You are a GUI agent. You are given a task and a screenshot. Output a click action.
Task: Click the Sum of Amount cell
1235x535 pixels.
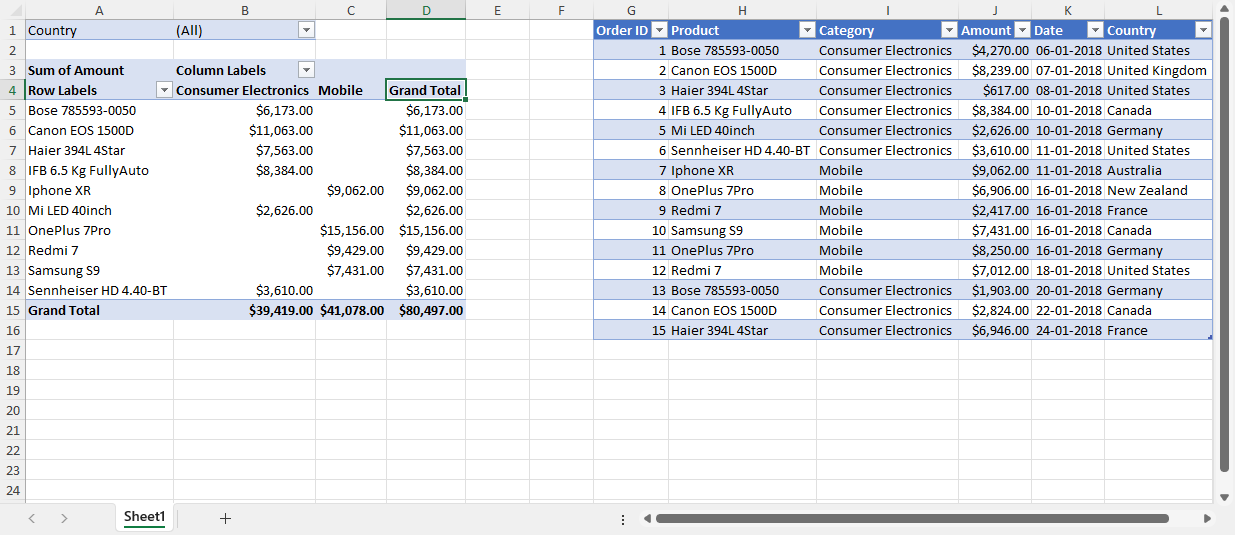(99, 70)
